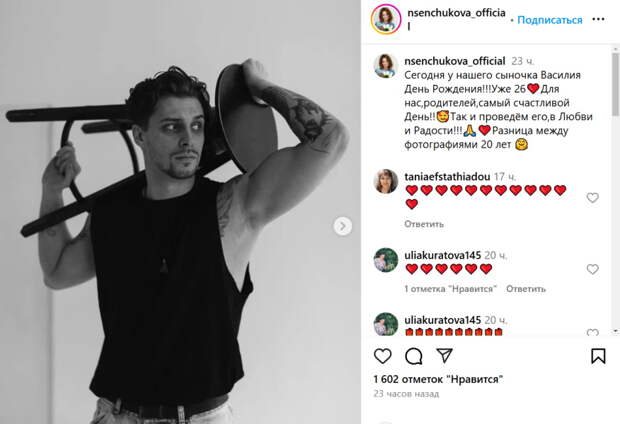Screen dimensions: 620x424
Task: Click Подписаться to follow the account
Action: click(x=550, y=20)
